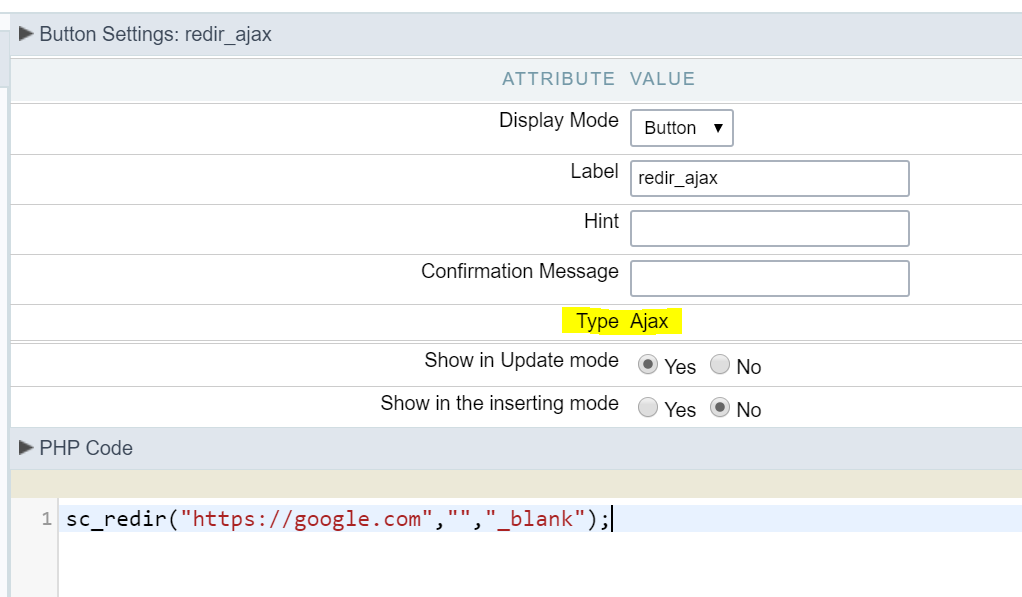Collapse the Button Settings section triangle

pyautogui.click(x=26, y=33)
